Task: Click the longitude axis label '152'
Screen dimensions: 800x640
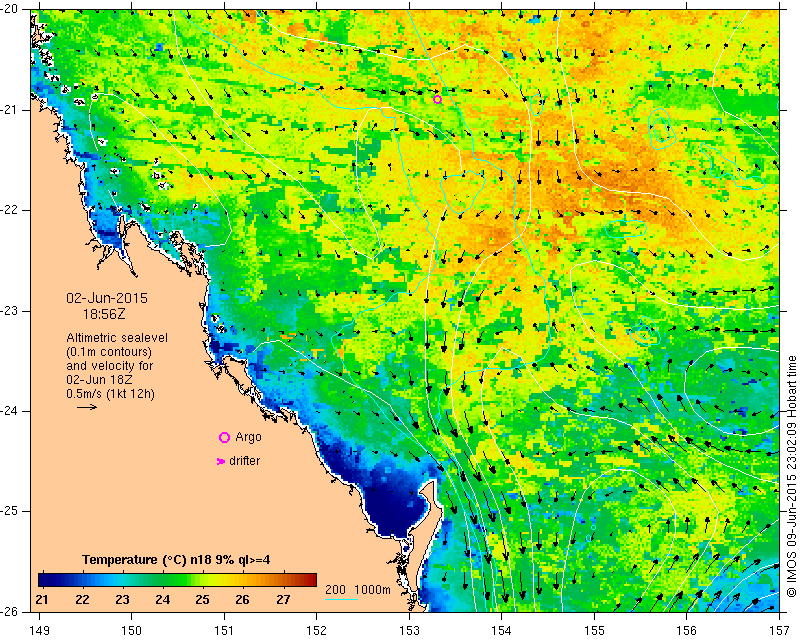Action: pos(316,631)
